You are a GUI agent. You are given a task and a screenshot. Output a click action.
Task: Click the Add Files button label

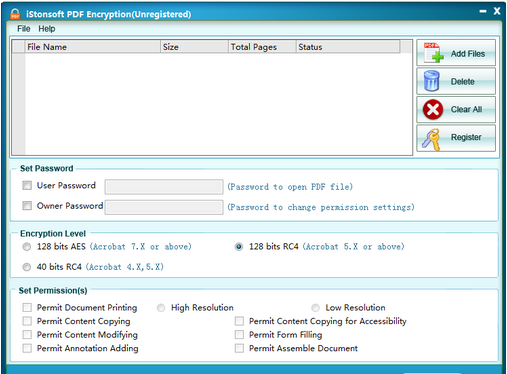click(468, 54)
